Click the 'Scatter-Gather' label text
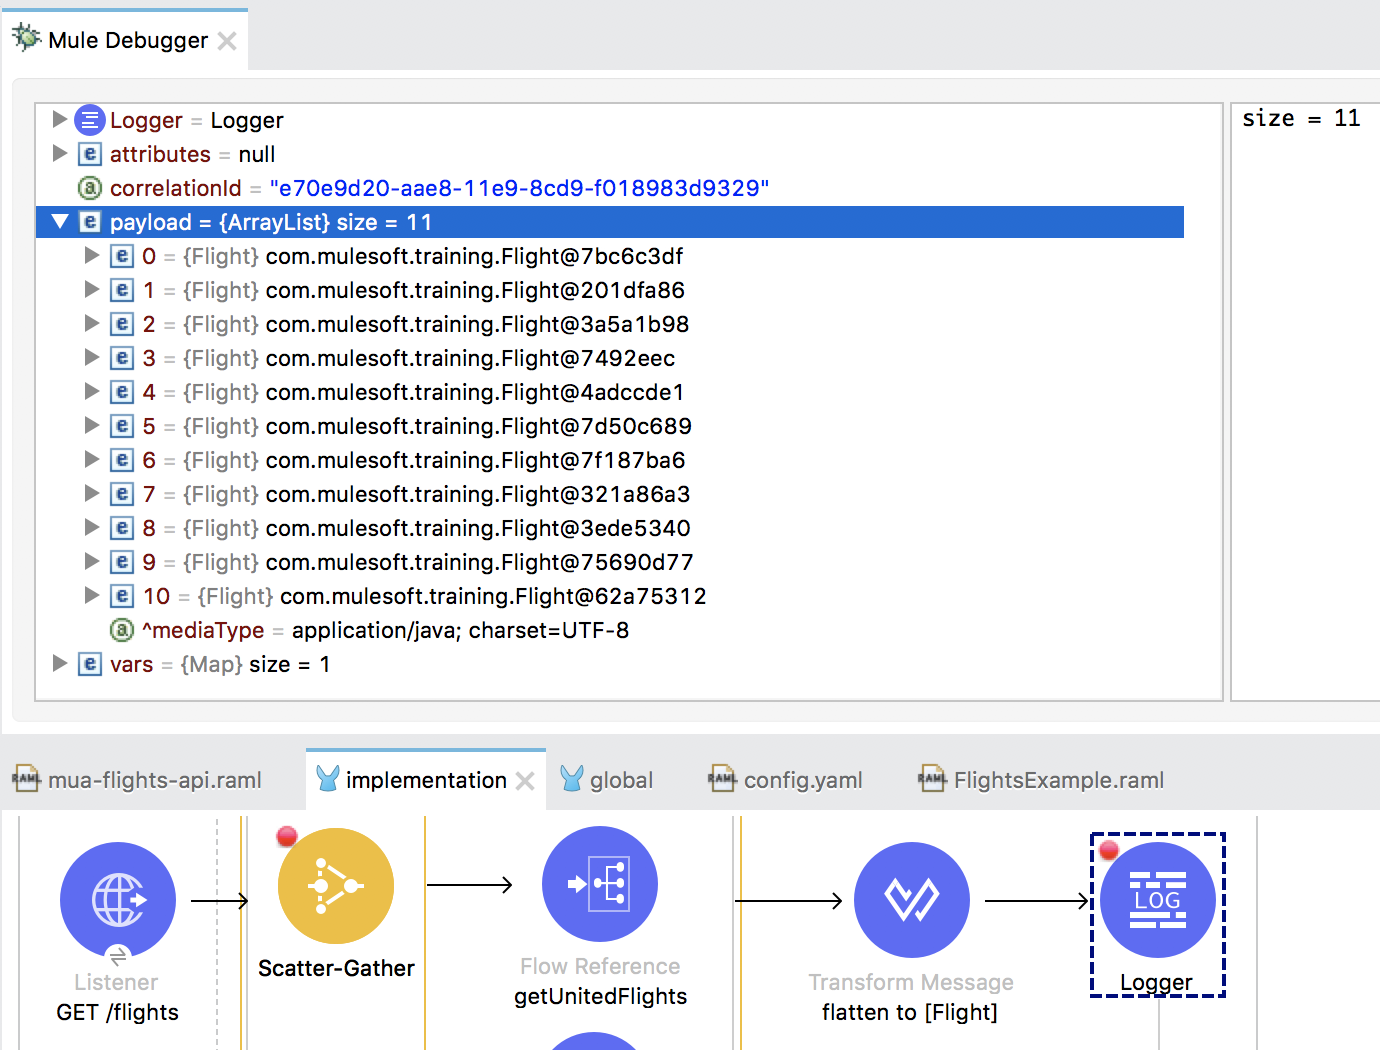The width and height of the screenshot is (1380, 1050). [336, 968]
